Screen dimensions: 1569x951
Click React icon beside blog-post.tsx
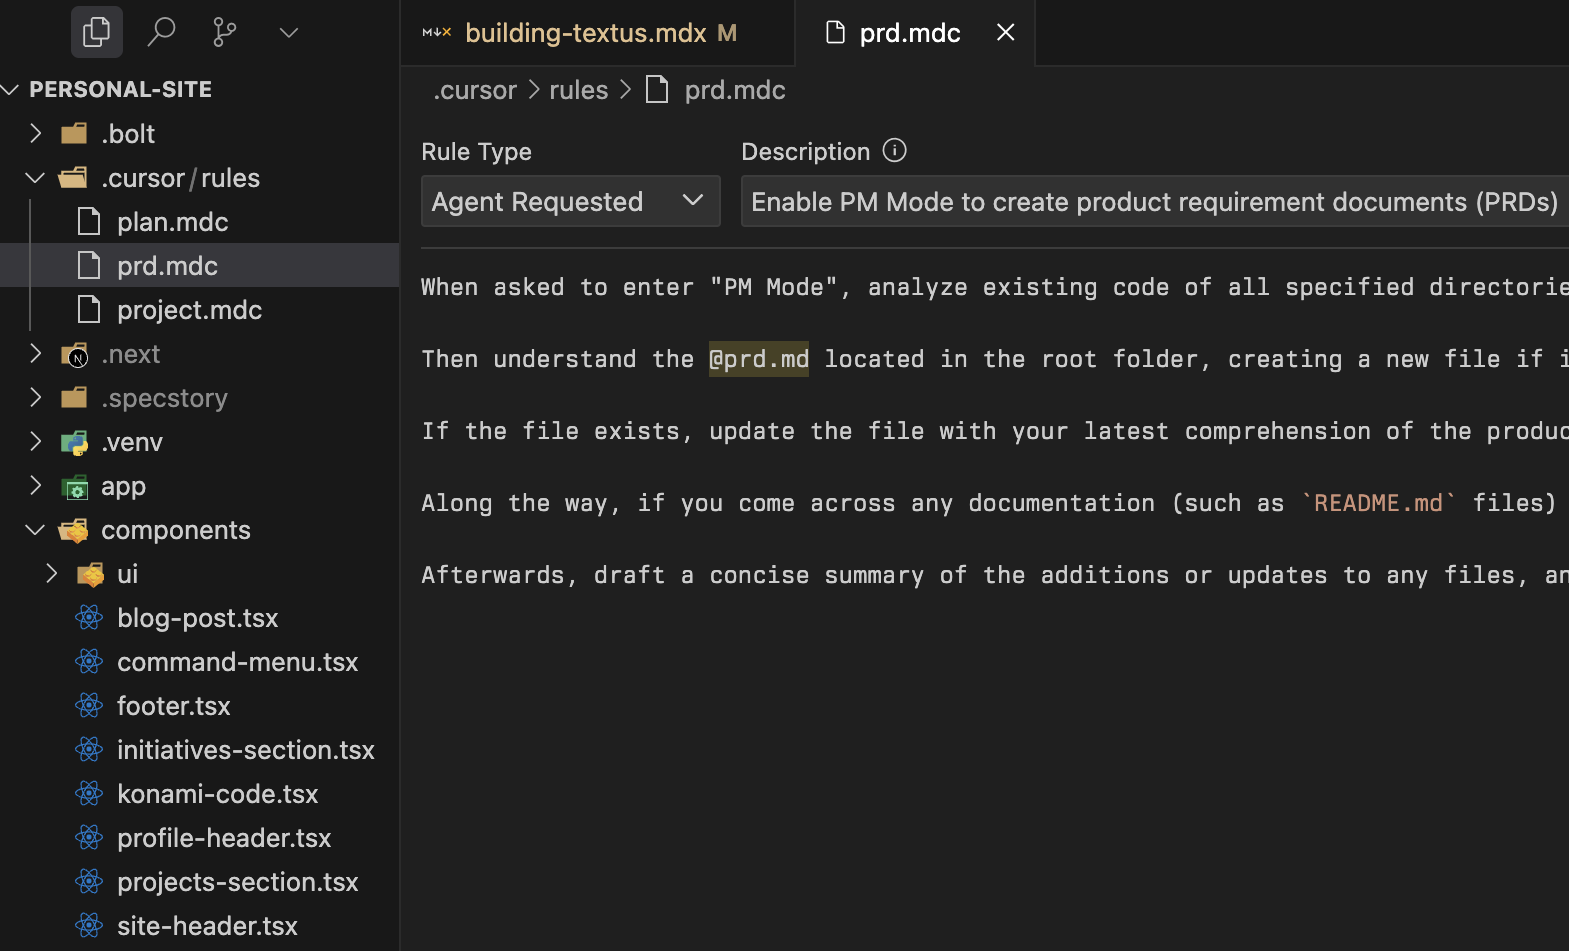click(x=89, y=617)
